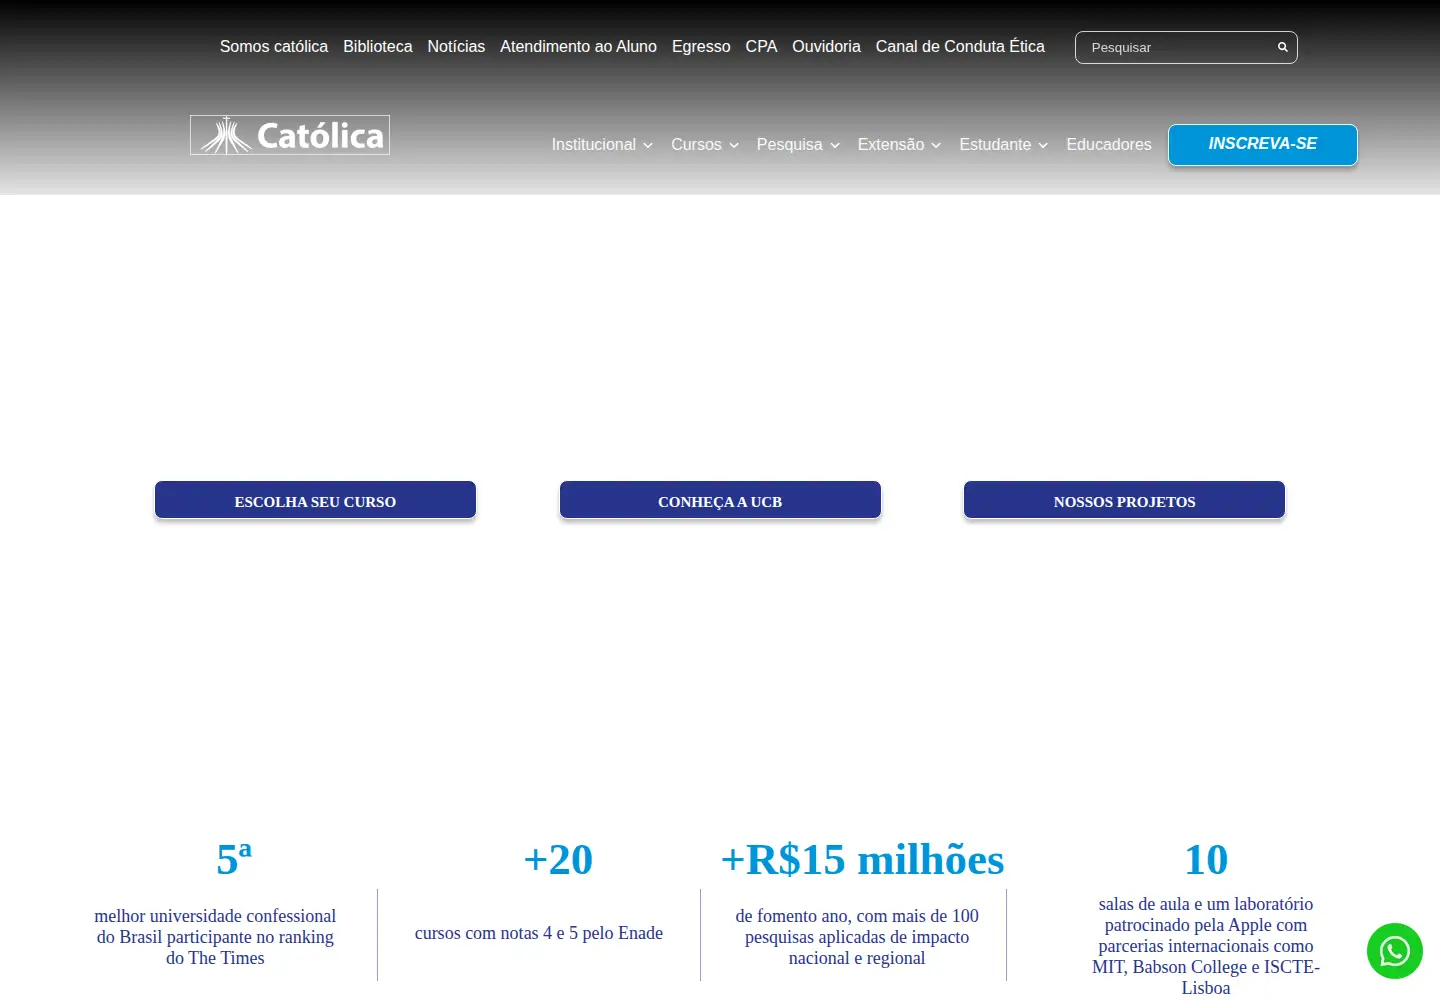Open the Notícias section

tap(456, 47)
